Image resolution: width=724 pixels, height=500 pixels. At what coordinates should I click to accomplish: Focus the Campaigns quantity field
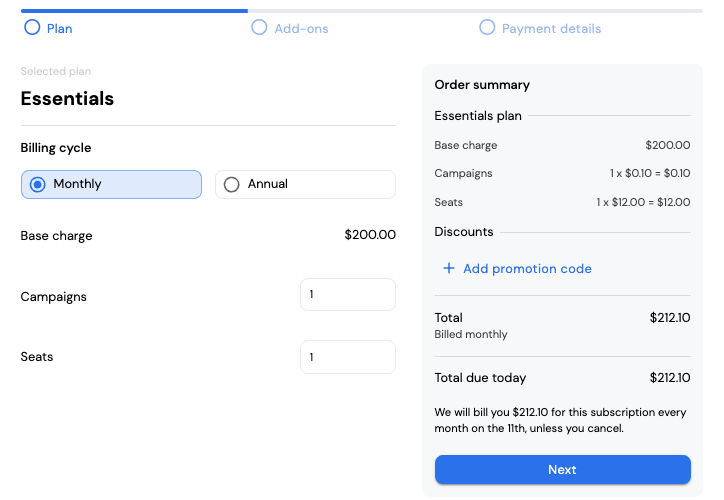pyautogui.click(x=348, y=295)
